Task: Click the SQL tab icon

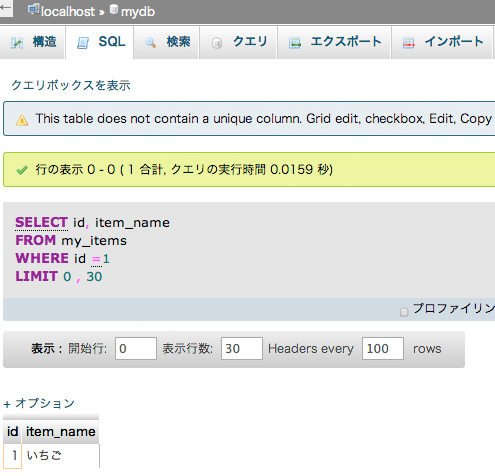Action: pos(83,43)
